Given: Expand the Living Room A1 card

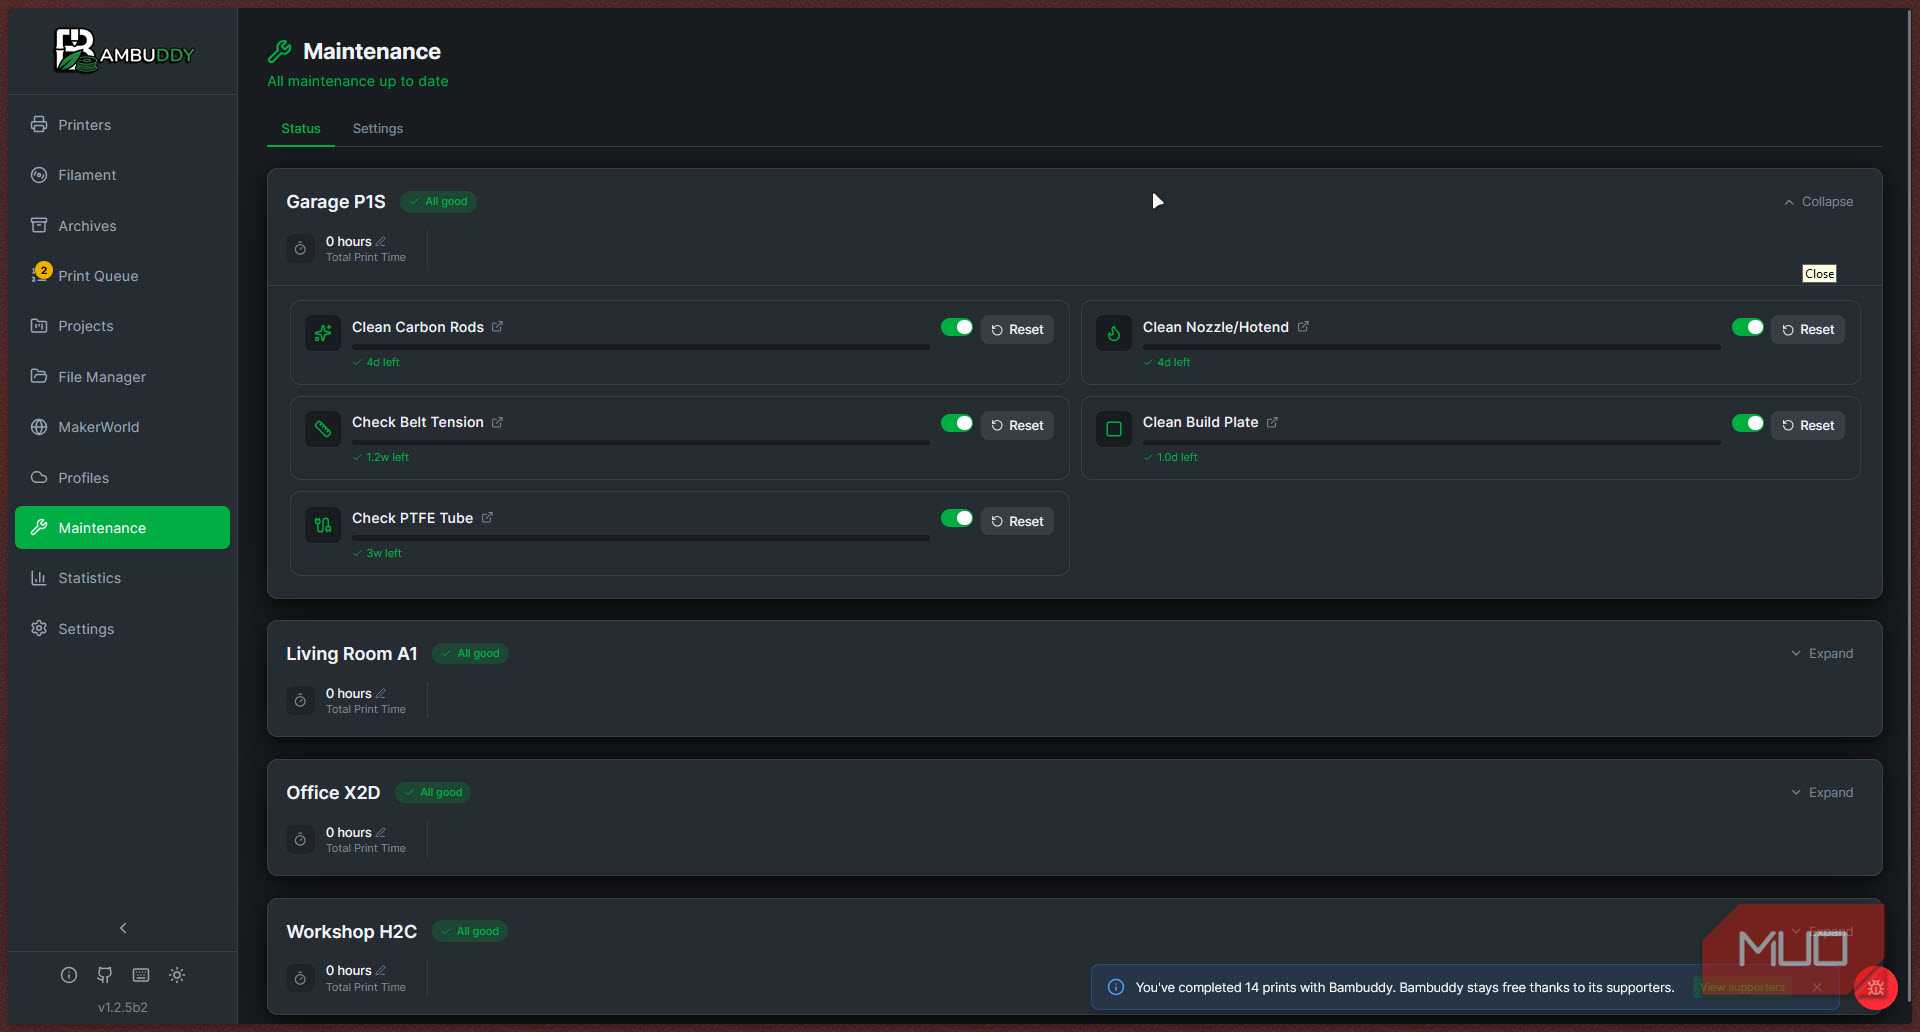Looking at the screenshot, I should (1822, 654).
